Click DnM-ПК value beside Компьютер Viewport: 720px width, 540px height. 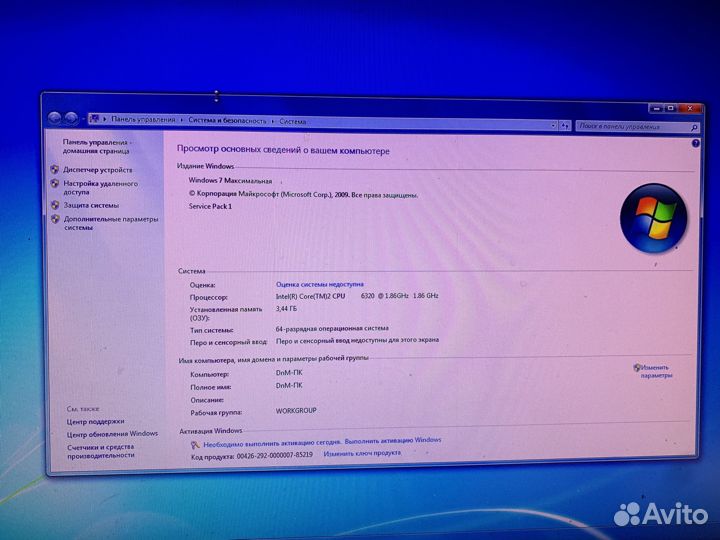click(x=289, y=372)
